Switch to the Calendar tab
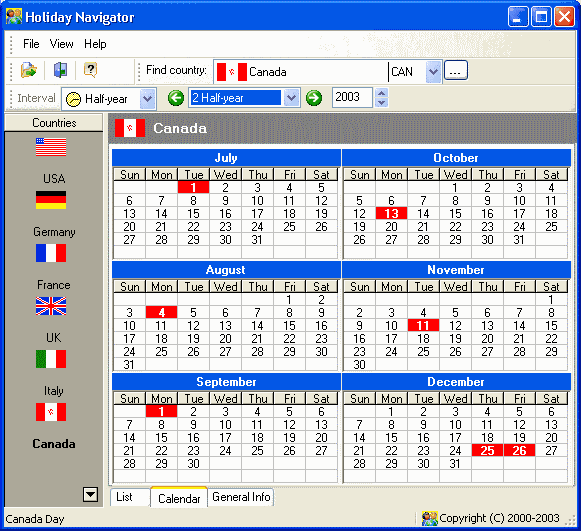 pos(179,498)
